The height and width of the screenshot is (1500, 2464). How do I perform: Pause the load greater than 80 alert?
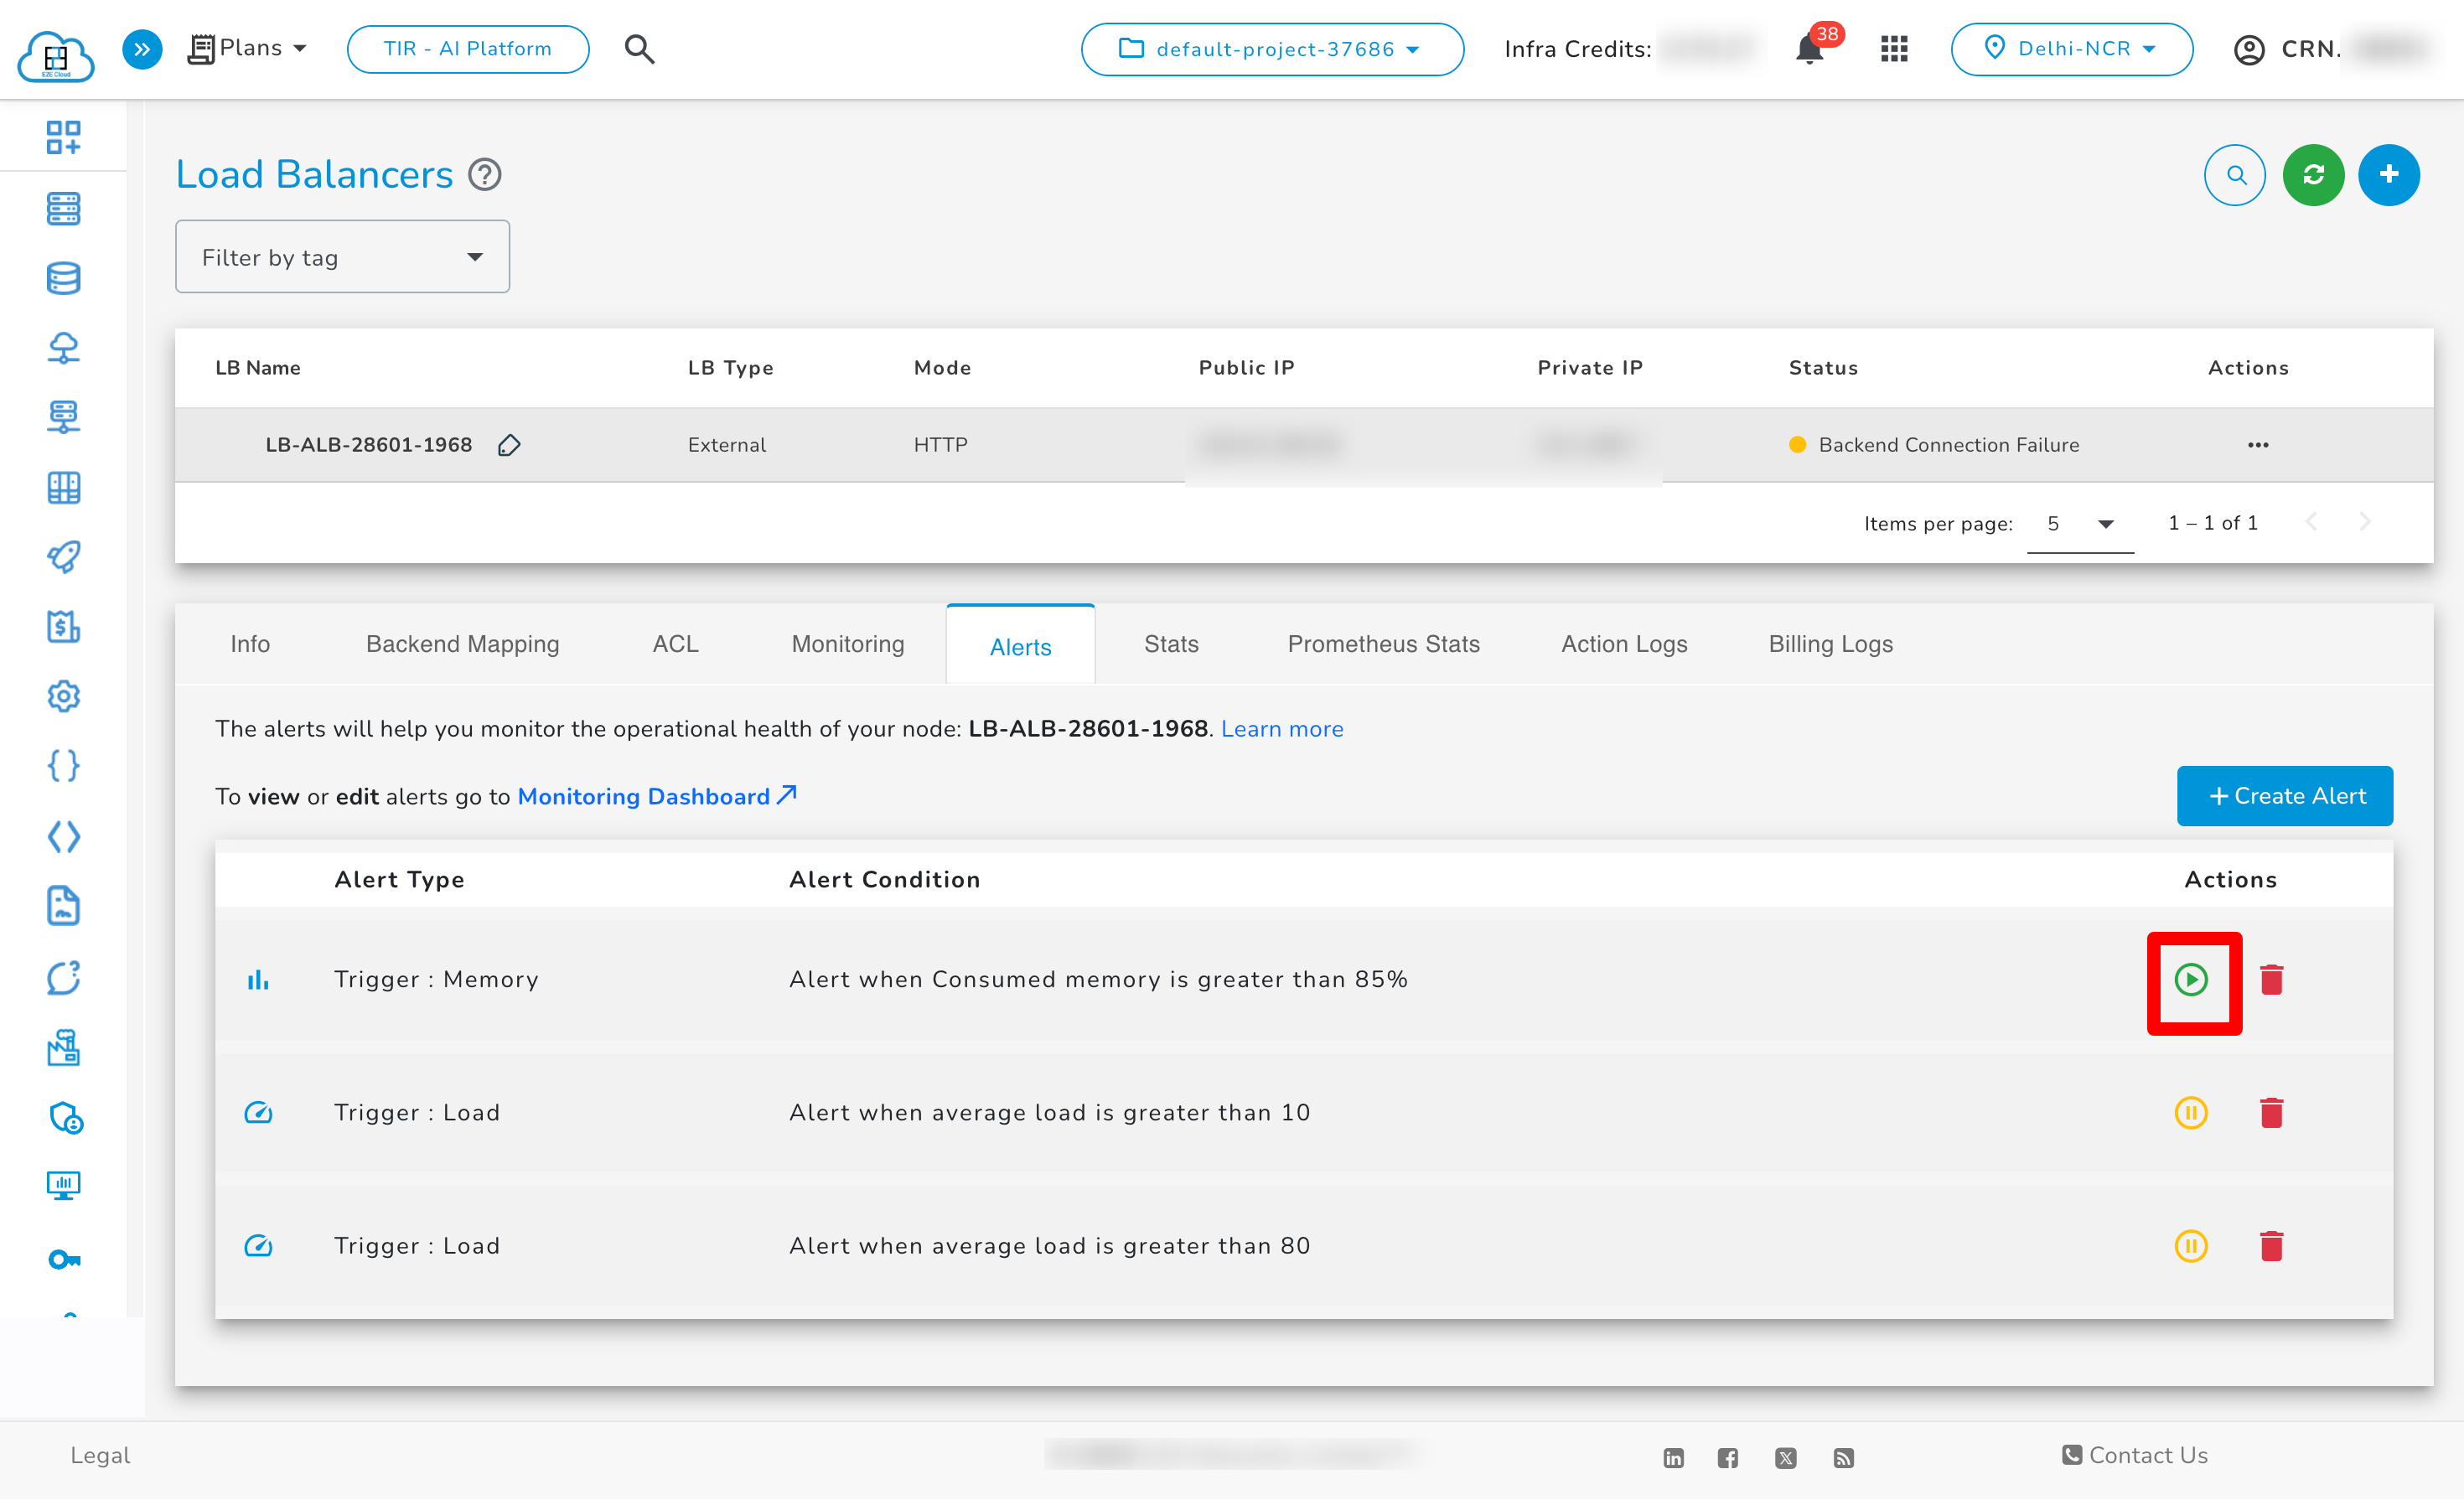coord(2190,1245)
